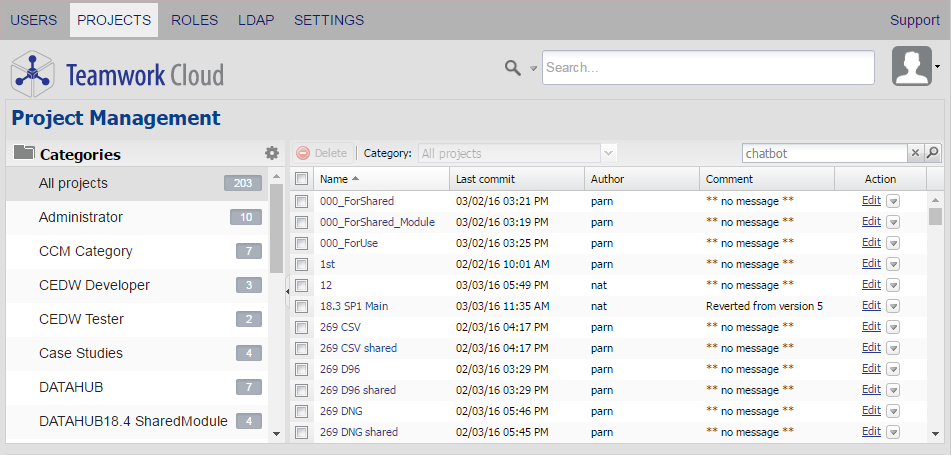Expand search options dropdown arrow
This screenshot has width=951, height=455.
point(534,69)
